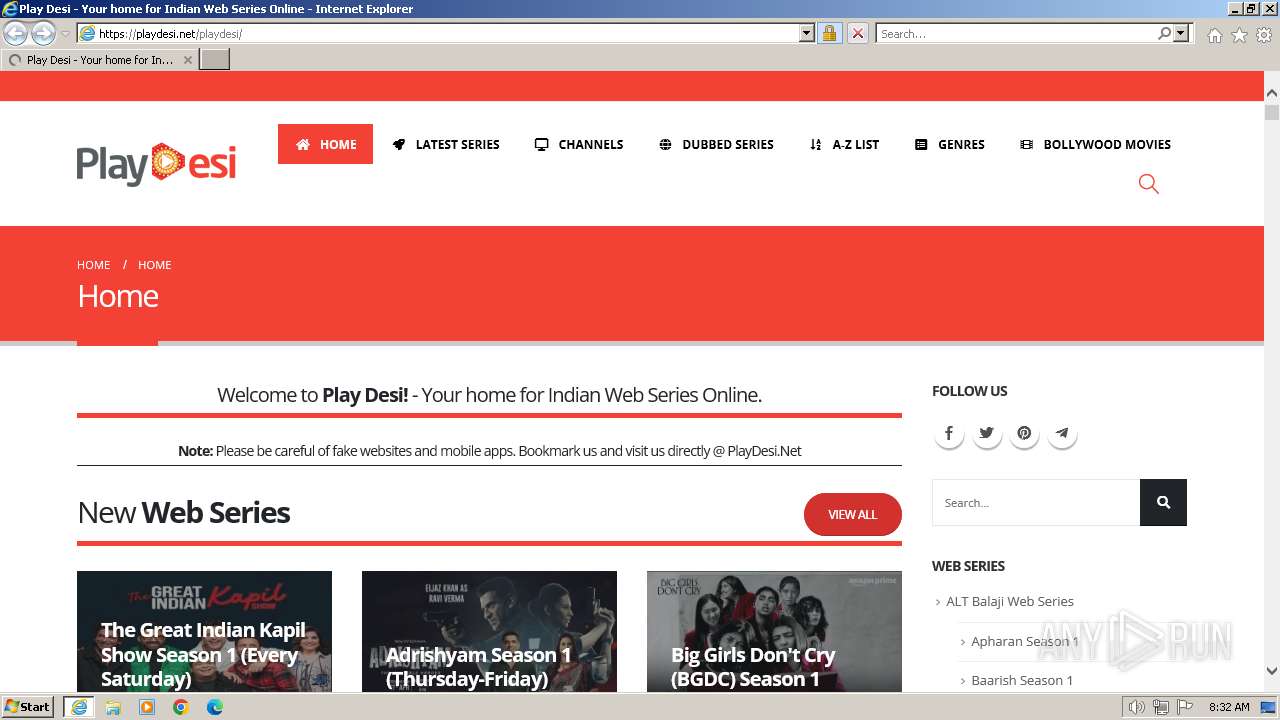
Task: Click the network tray icon
Action: tap(1161, 707)
